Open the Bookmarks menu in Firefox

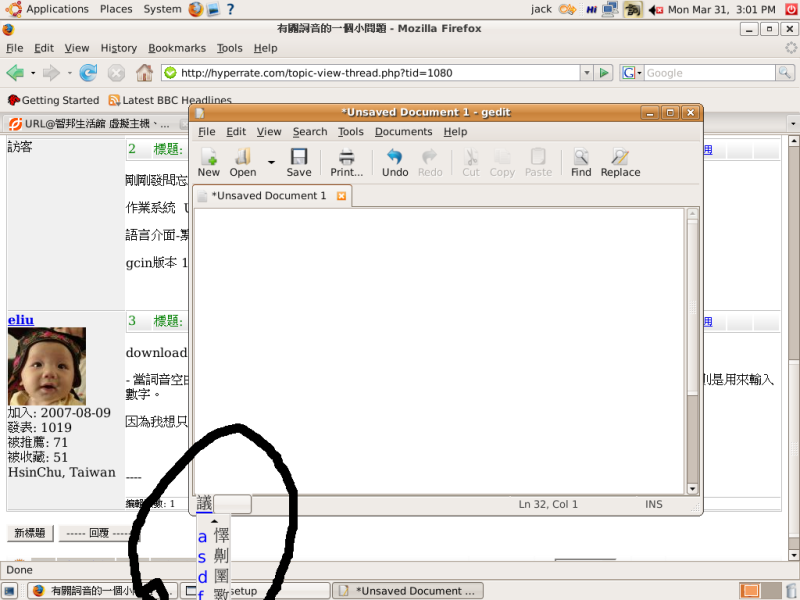(x=177, y=48)
